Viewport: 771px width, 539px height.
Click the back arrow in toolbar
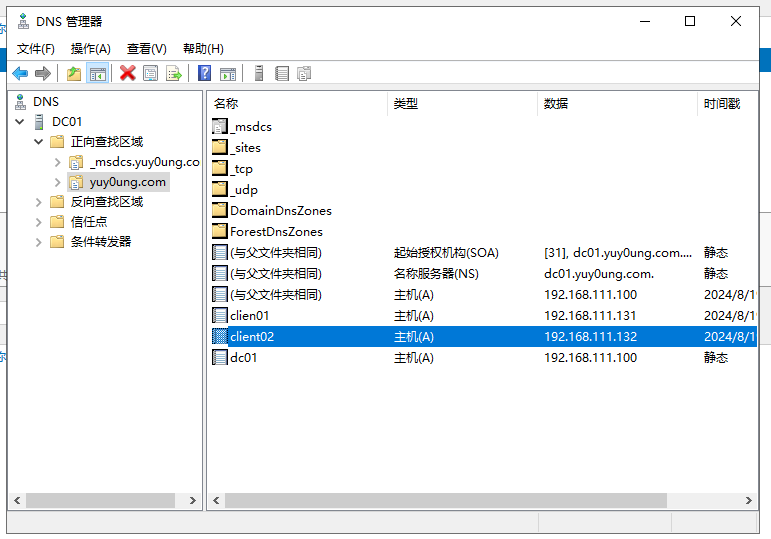point(20,73)
